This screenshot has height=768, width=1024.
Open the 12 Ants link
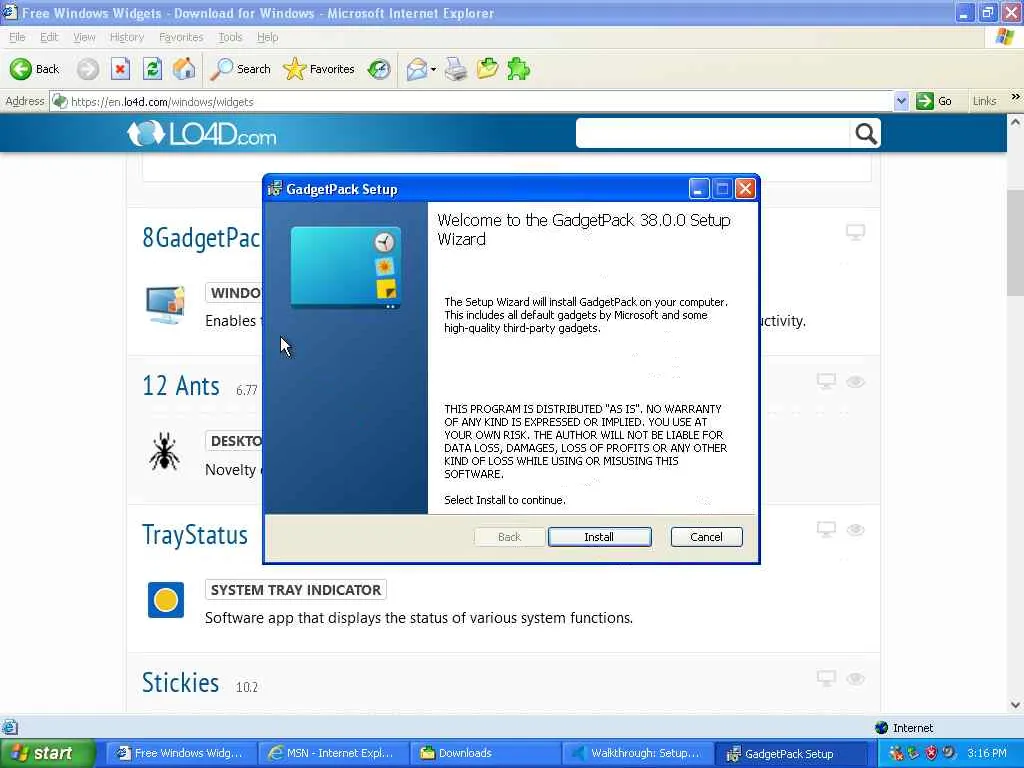coord(181,386)
